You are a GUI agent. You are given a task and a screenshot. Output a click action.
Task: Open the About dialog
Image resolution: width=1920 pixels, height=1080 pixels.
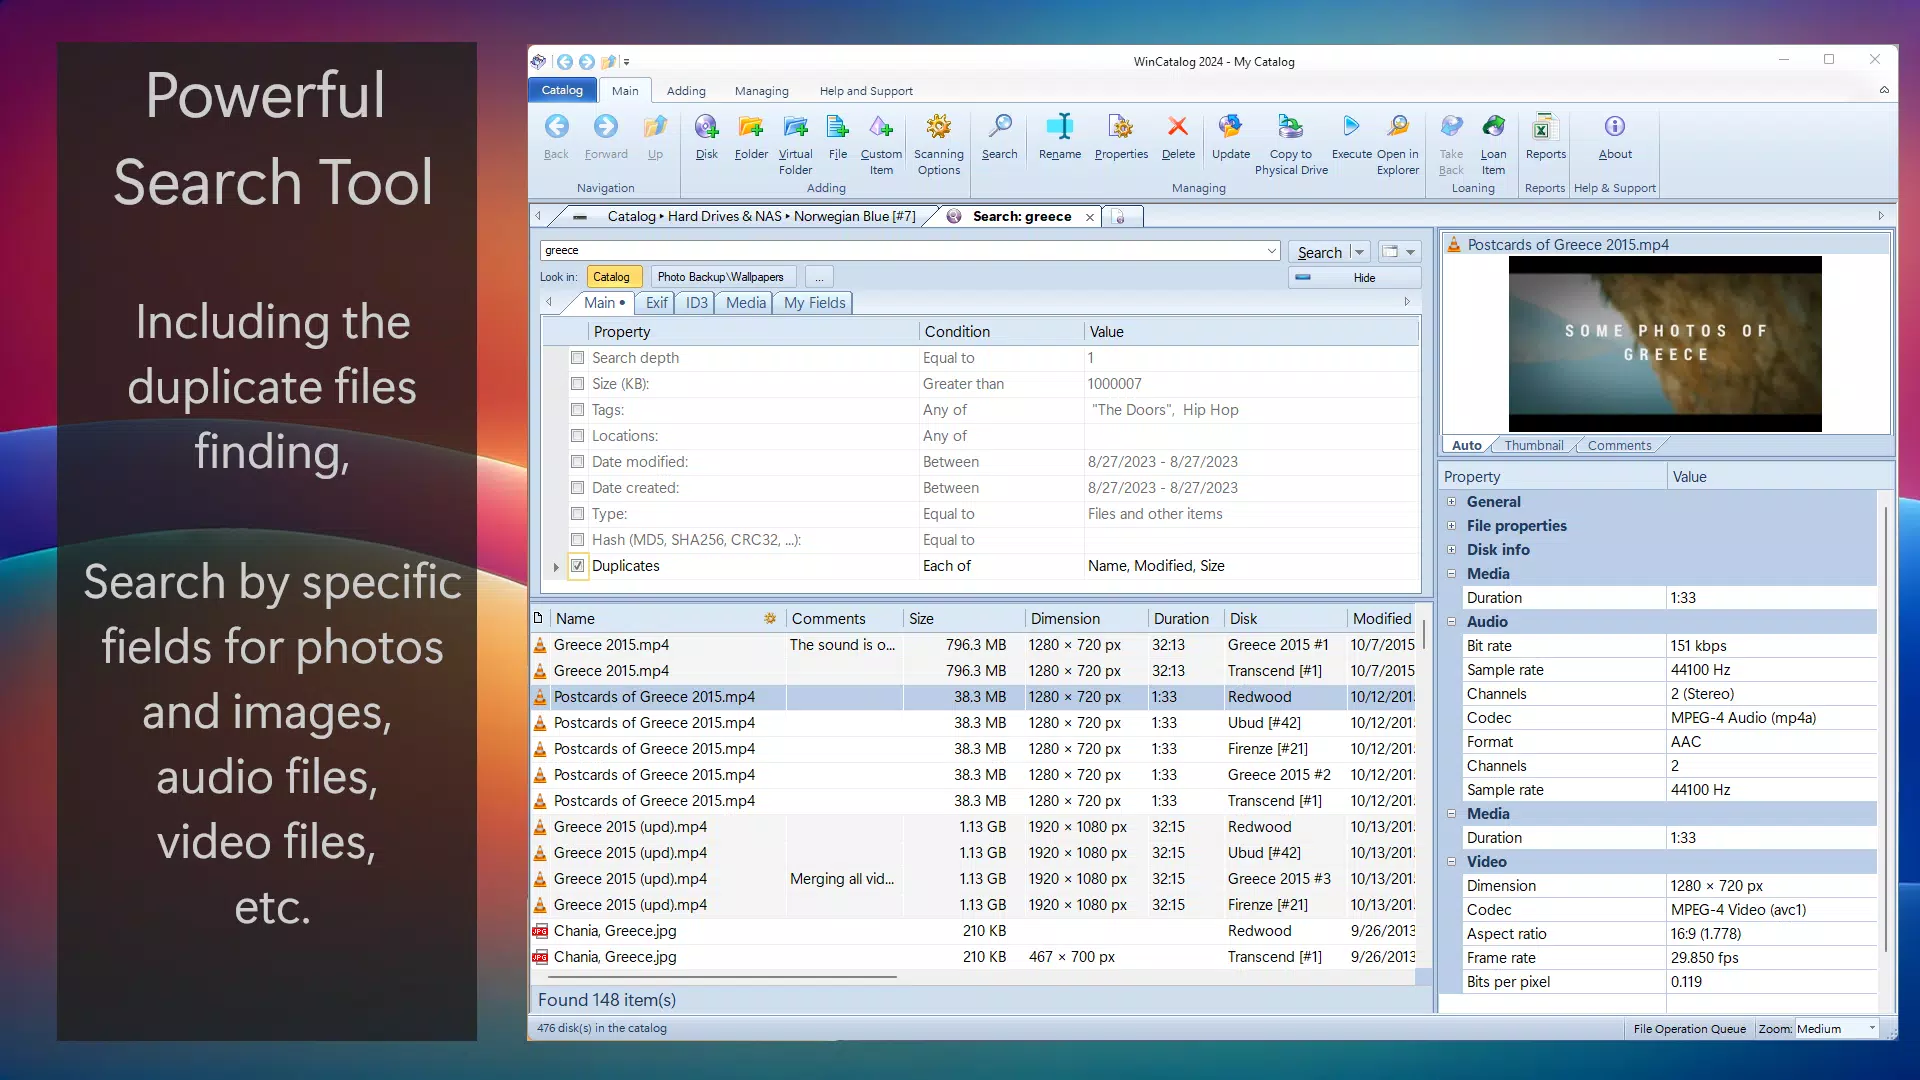click(1615, 137)
